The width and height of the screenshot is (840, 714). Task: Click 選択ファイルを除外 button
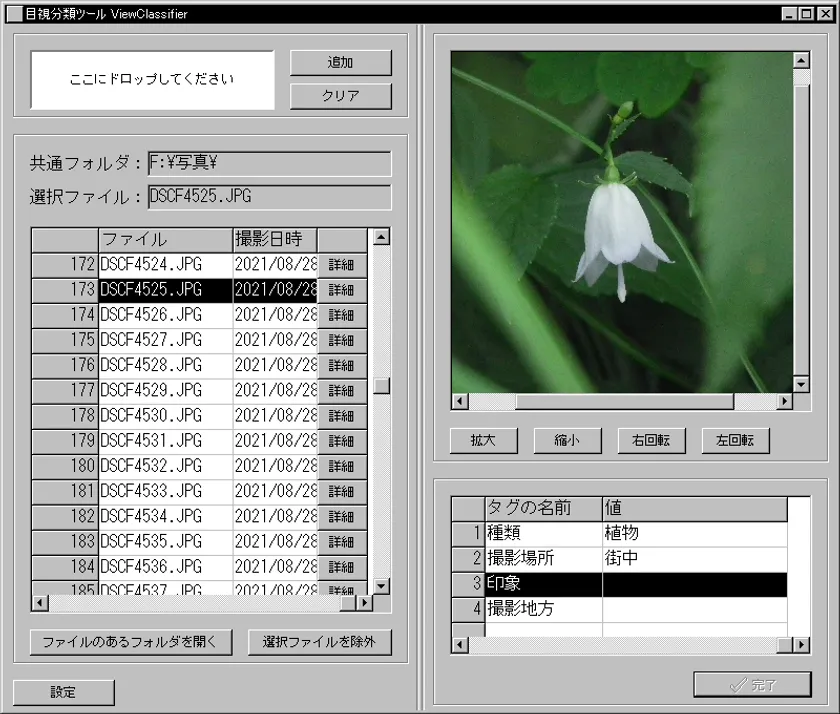(x=319, y=642)
